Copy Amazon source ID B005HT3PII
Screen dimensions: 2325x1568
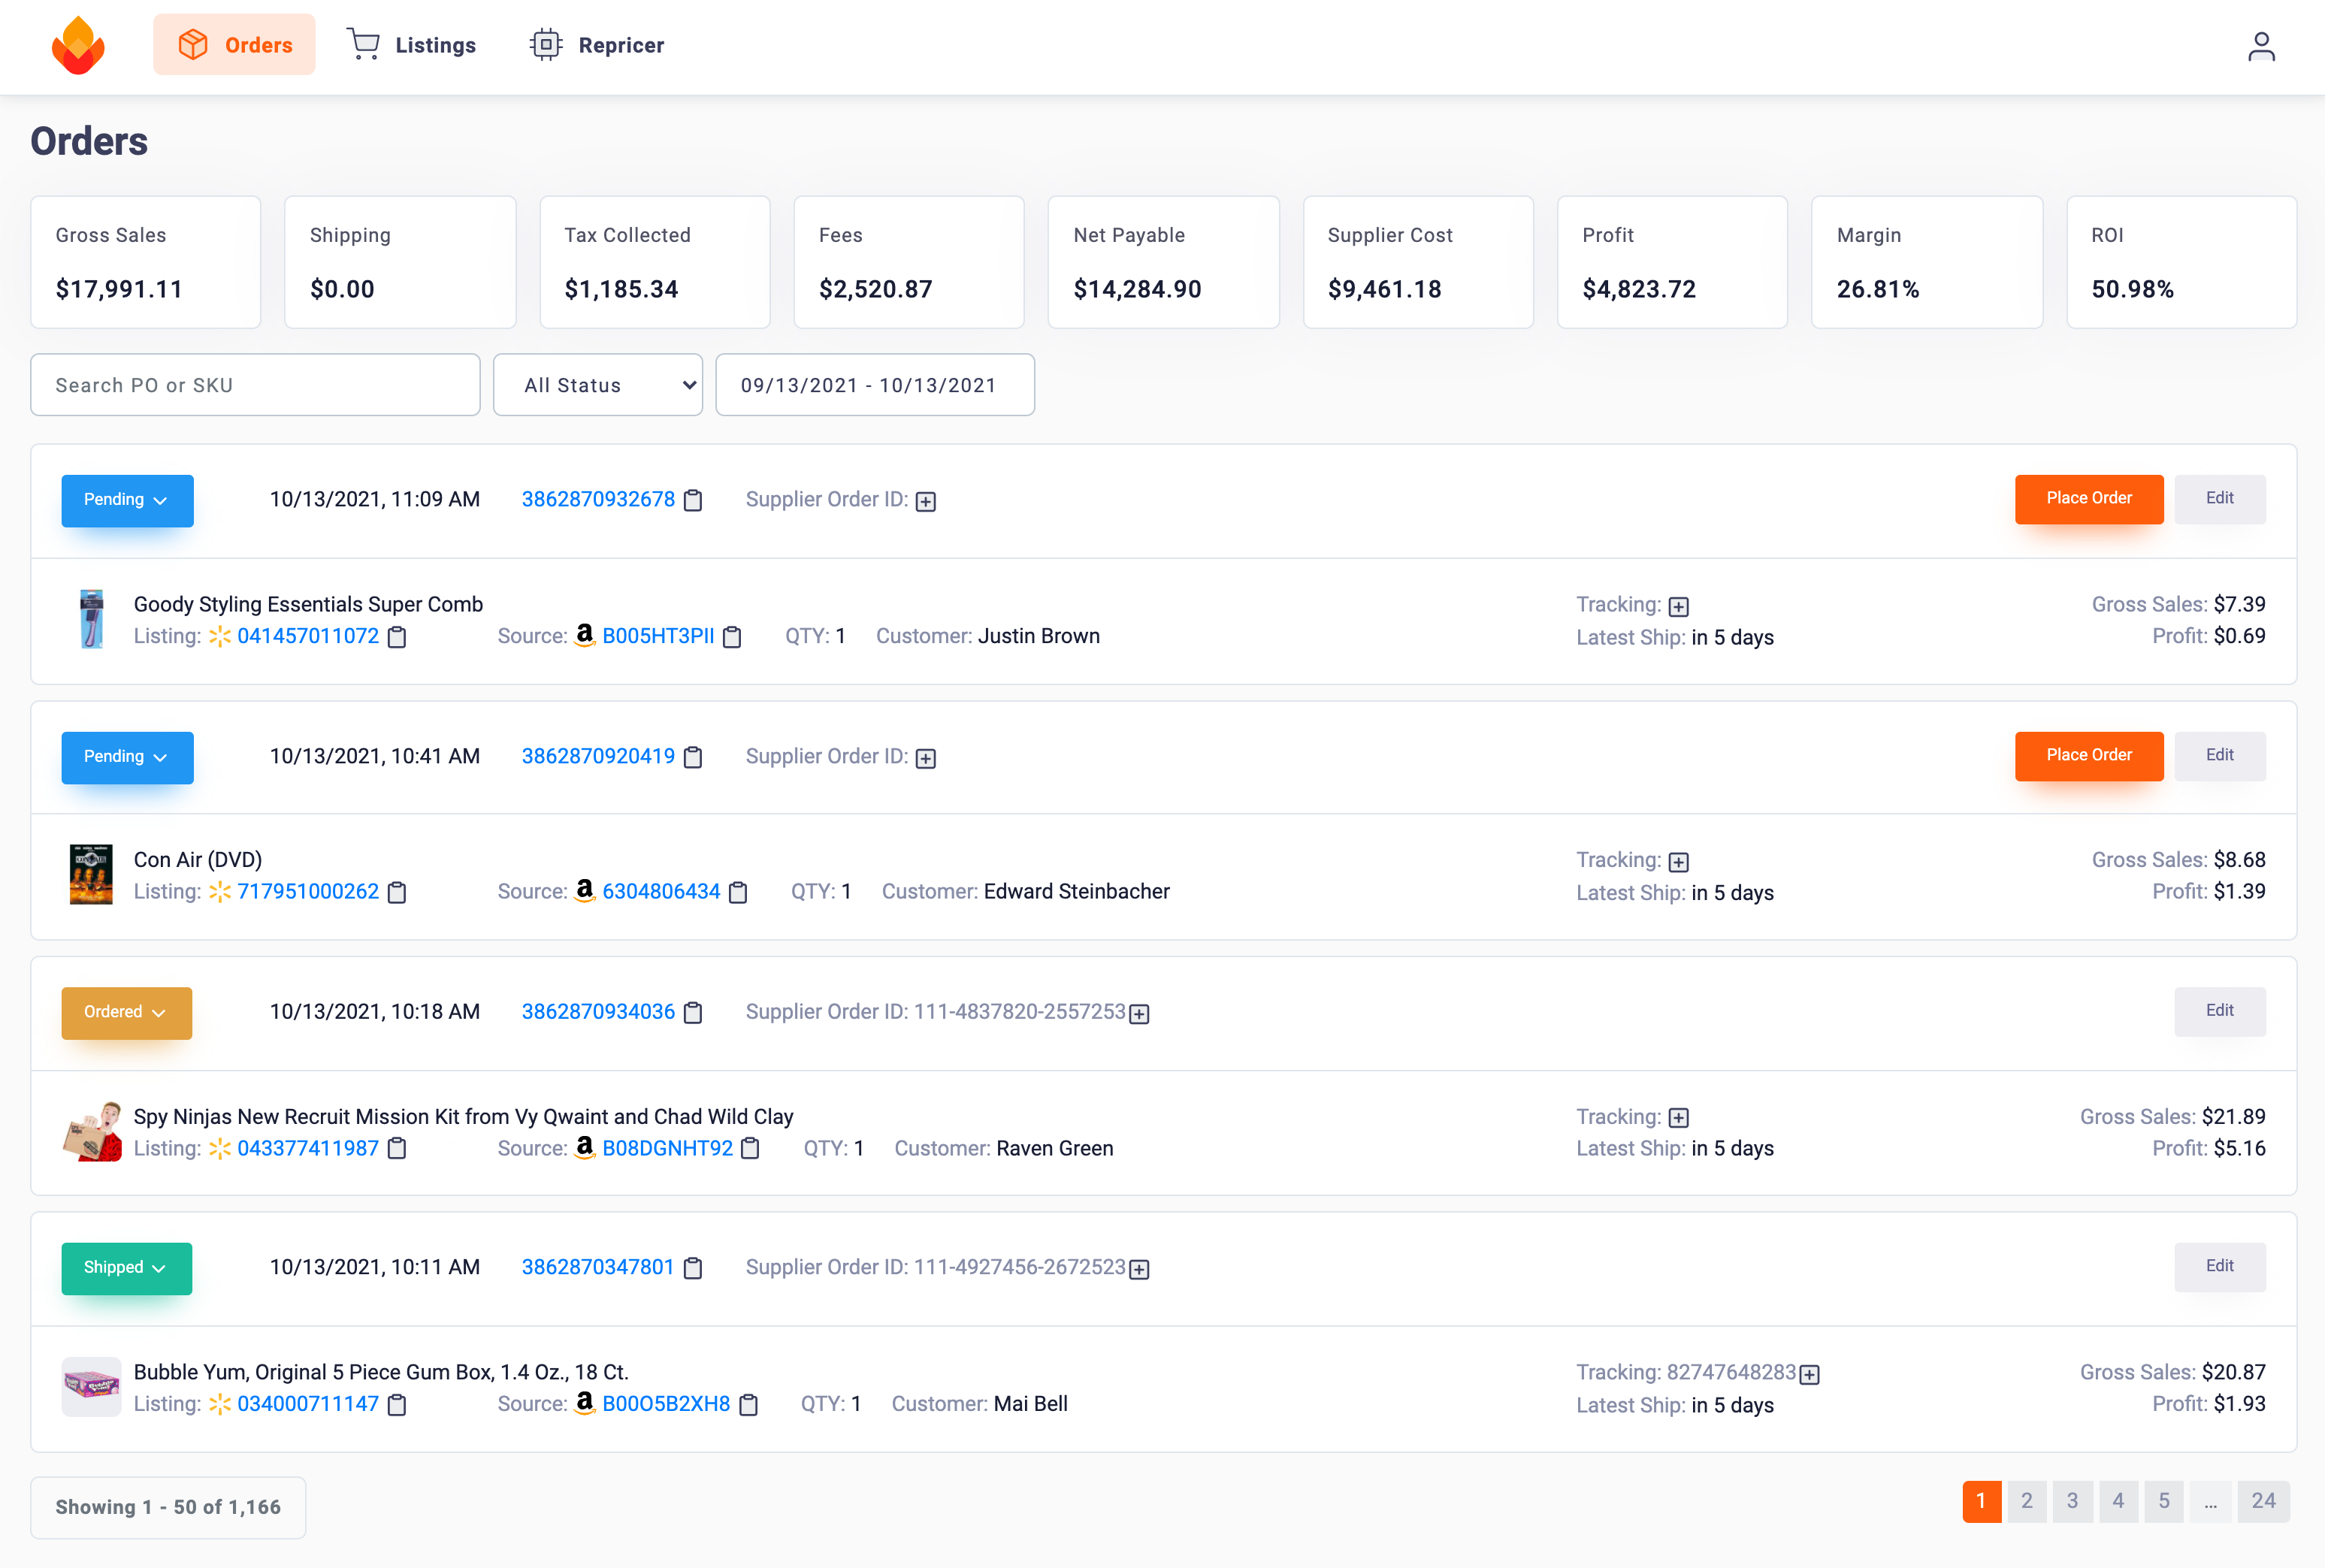(732, 637)
